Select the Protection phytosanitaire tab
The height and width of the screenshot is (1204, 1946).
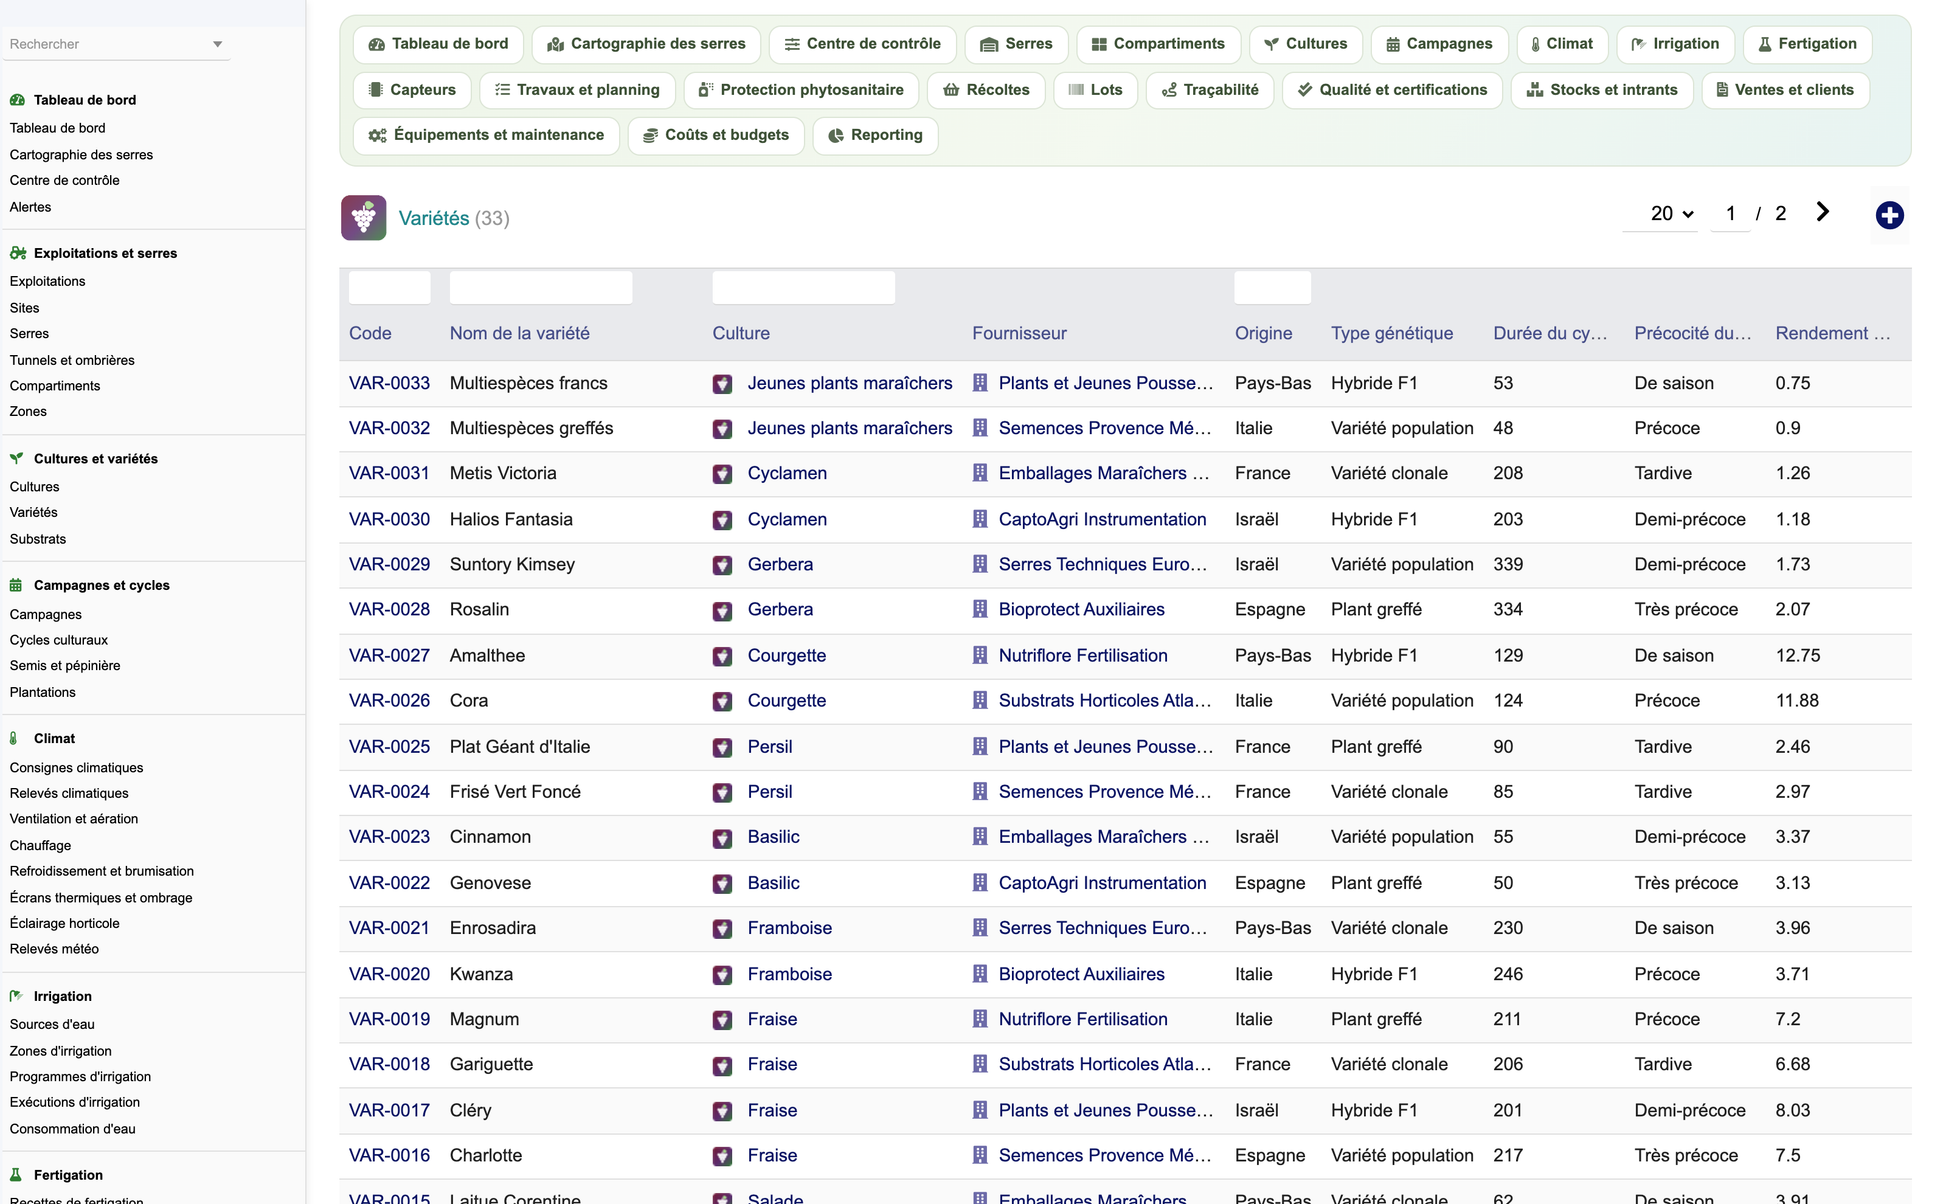(801, 90)
